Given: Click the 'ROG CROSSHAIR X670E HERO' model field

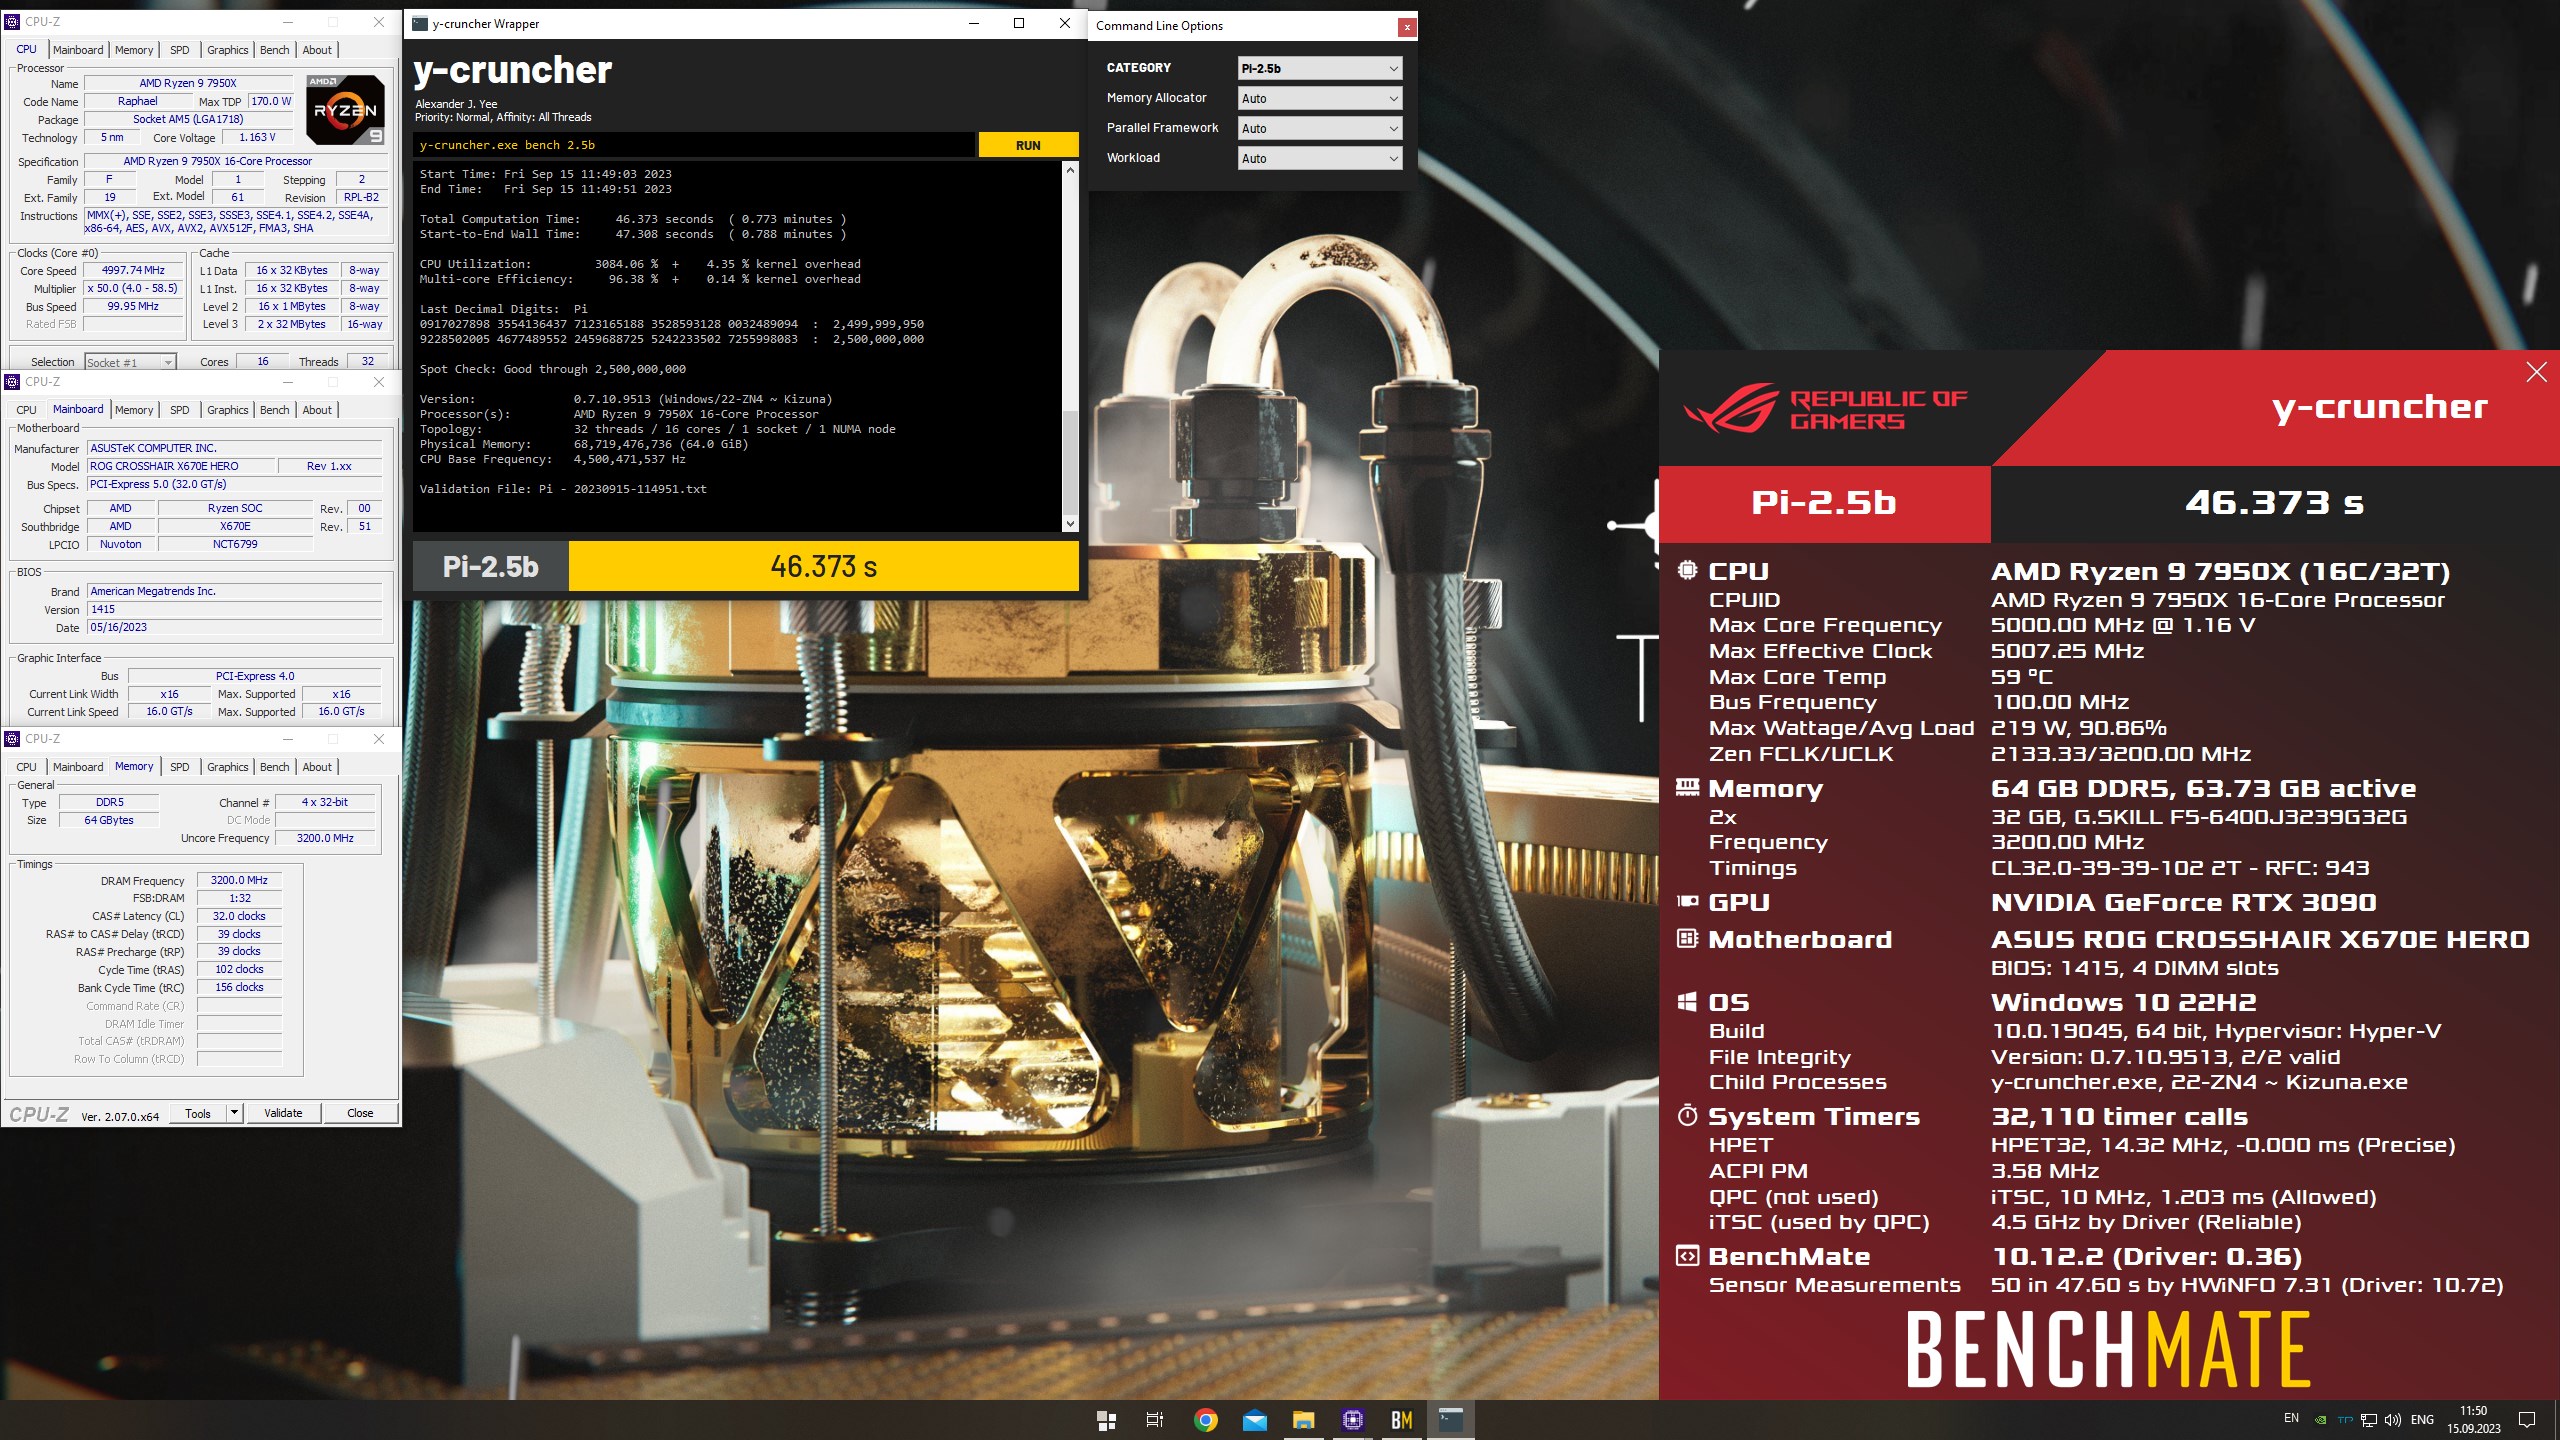Looking at the screenshot, I should click(180, 466).
